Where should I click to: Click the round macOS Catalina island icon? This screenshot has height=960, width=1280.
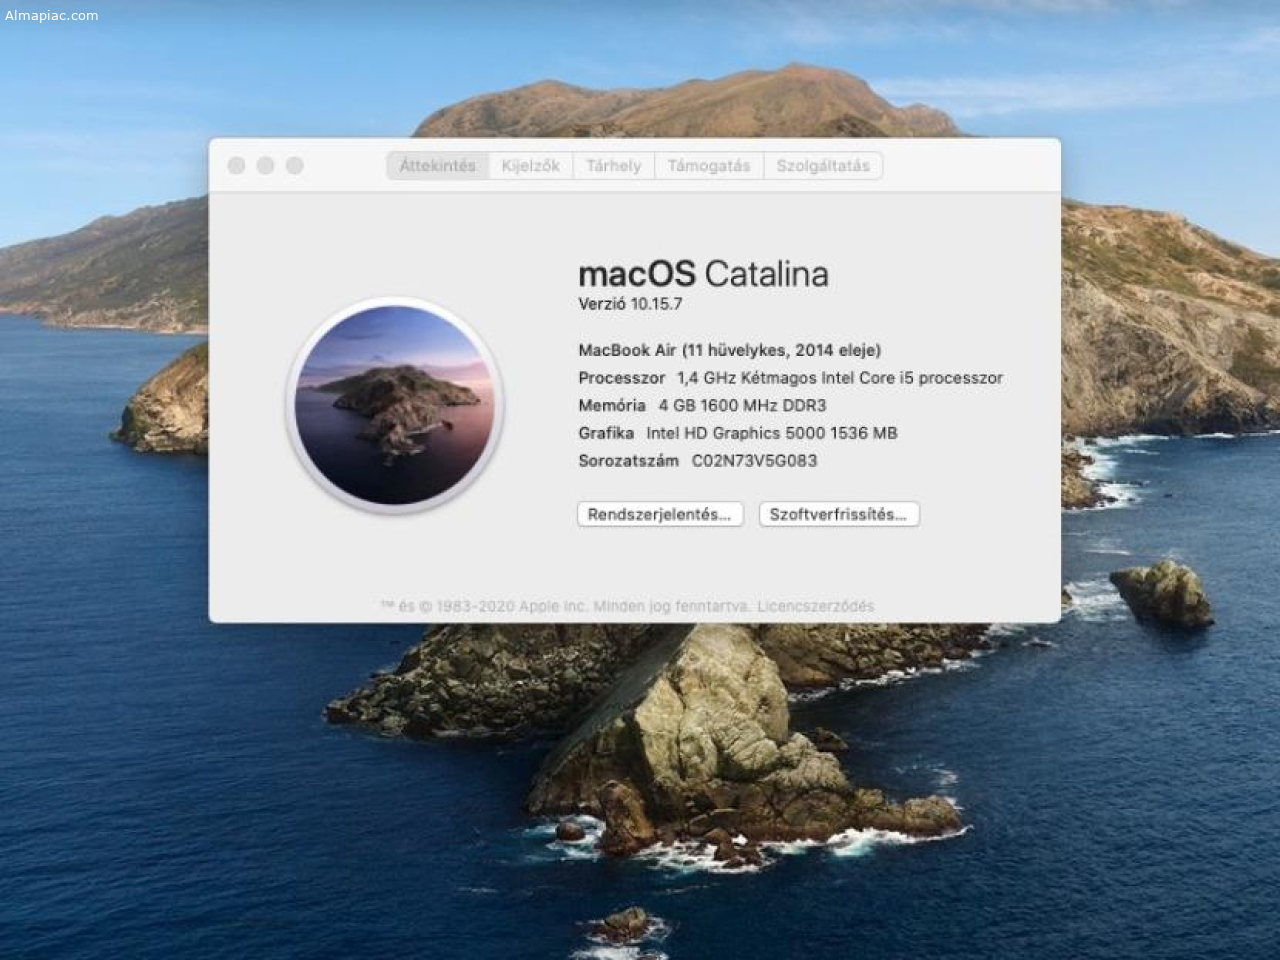click(x=395, y=405)
